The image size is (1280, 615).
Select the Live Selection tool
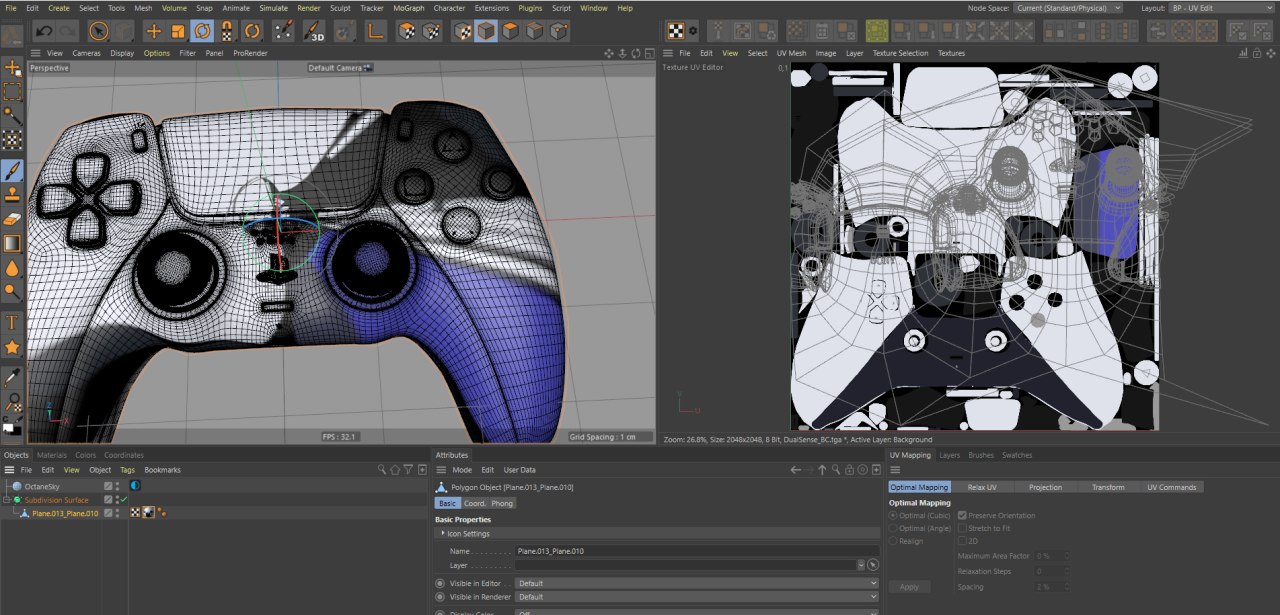[x=99, y=32]
